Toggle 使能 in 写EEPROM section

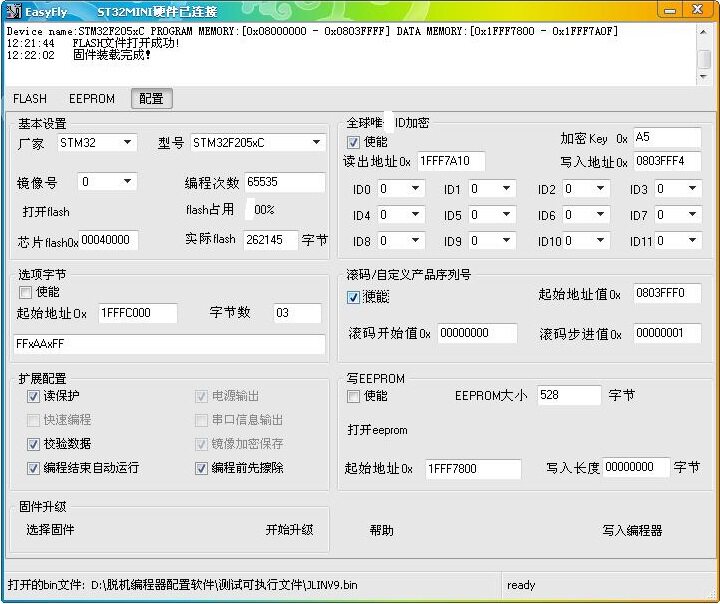point(353,396)
